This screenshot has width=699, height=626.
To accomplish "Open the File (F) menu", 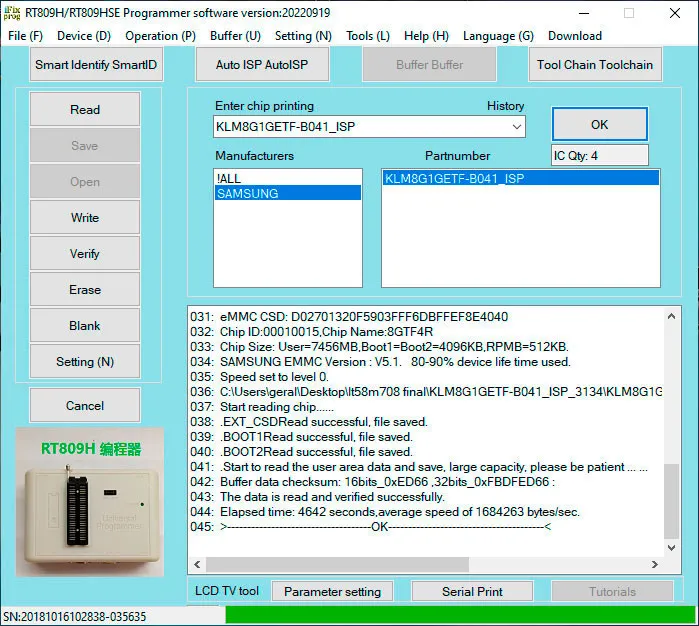I will pos(25,36).
